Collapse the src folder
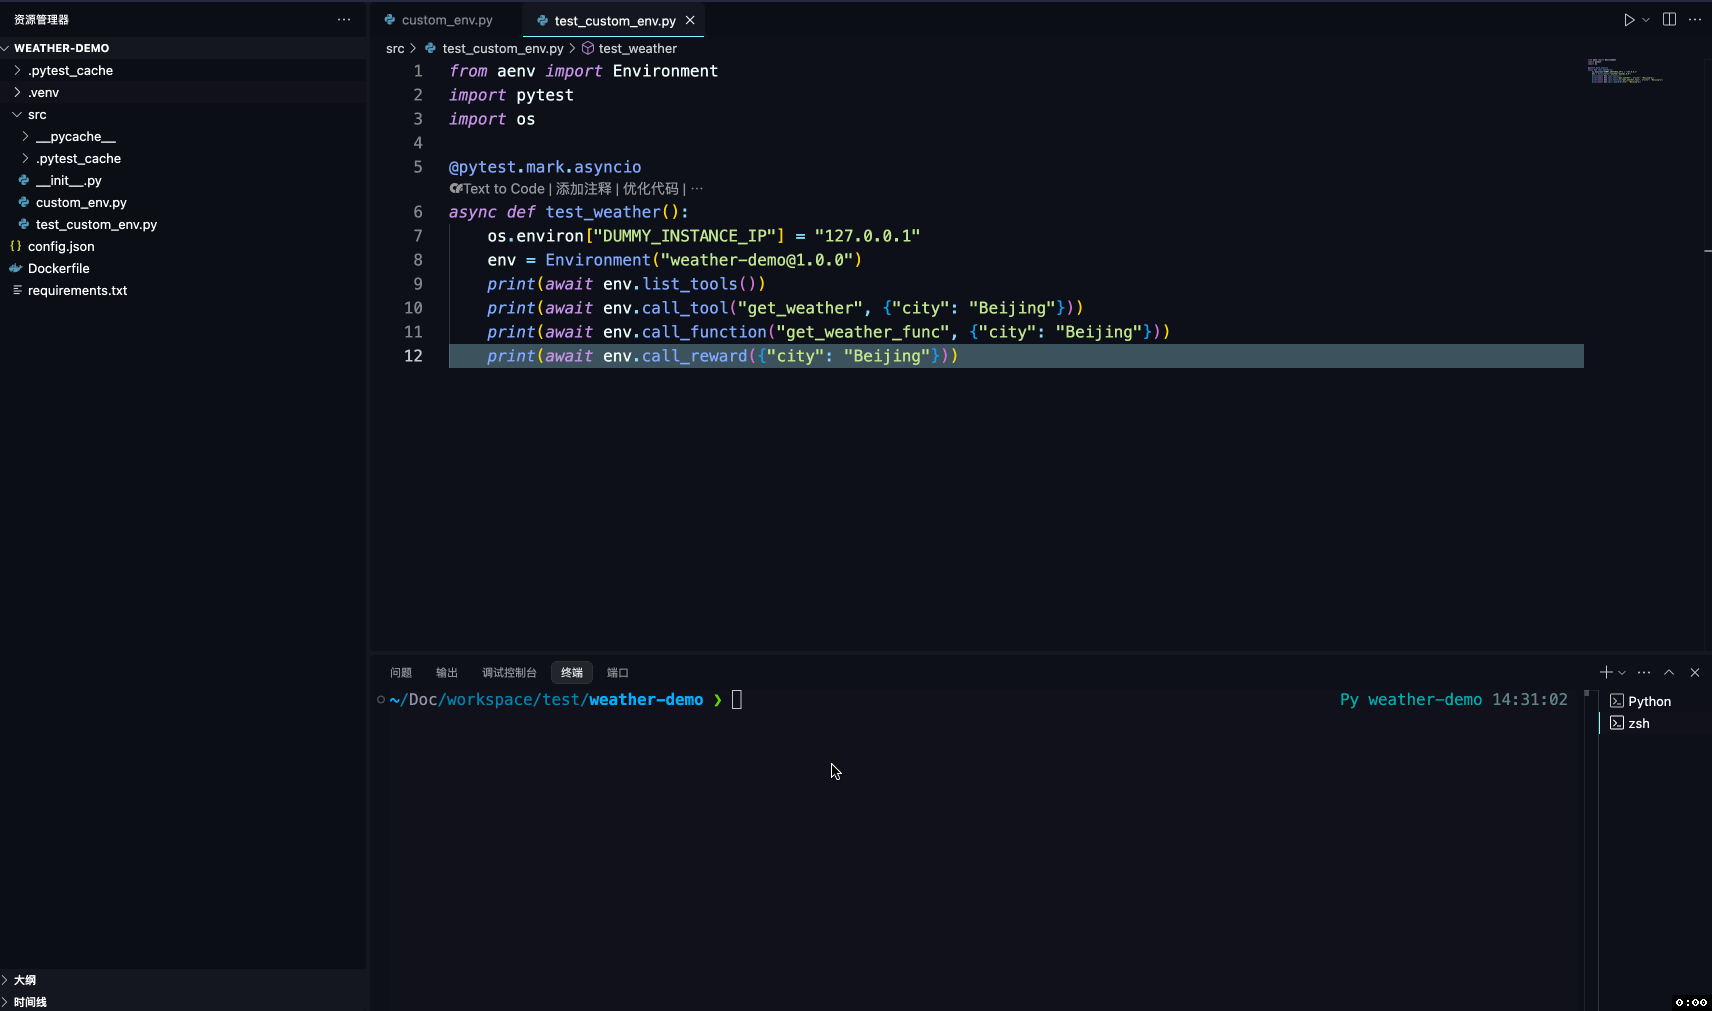 (36, 114)
